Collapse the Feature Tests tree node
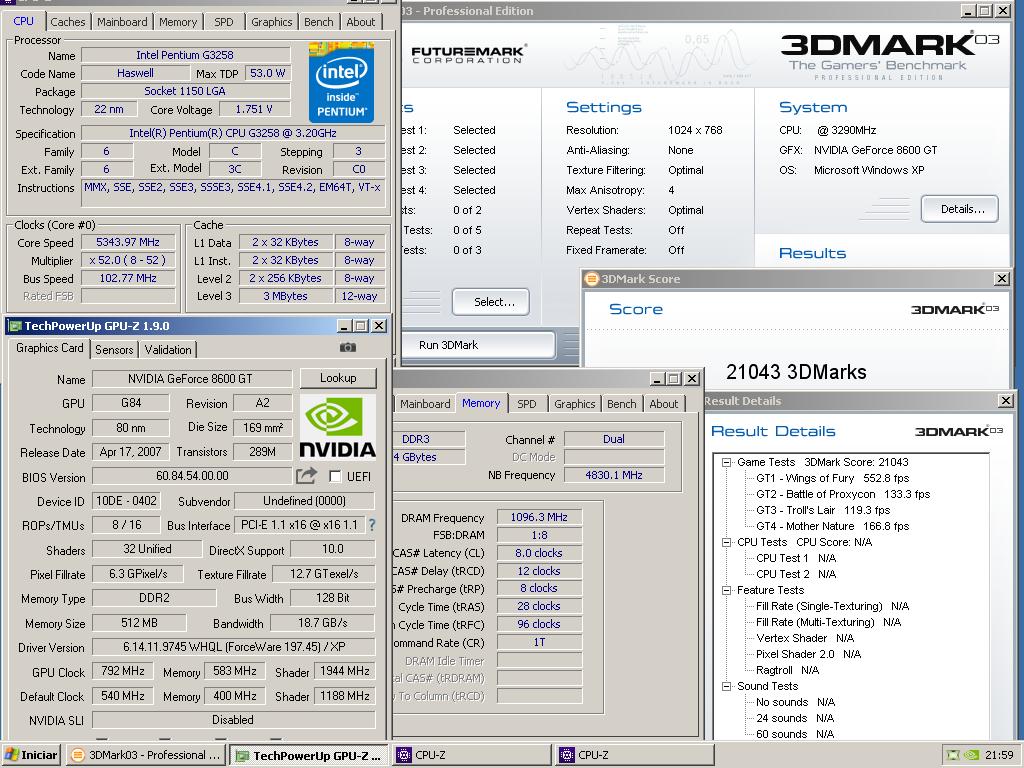 click(726, 590)
